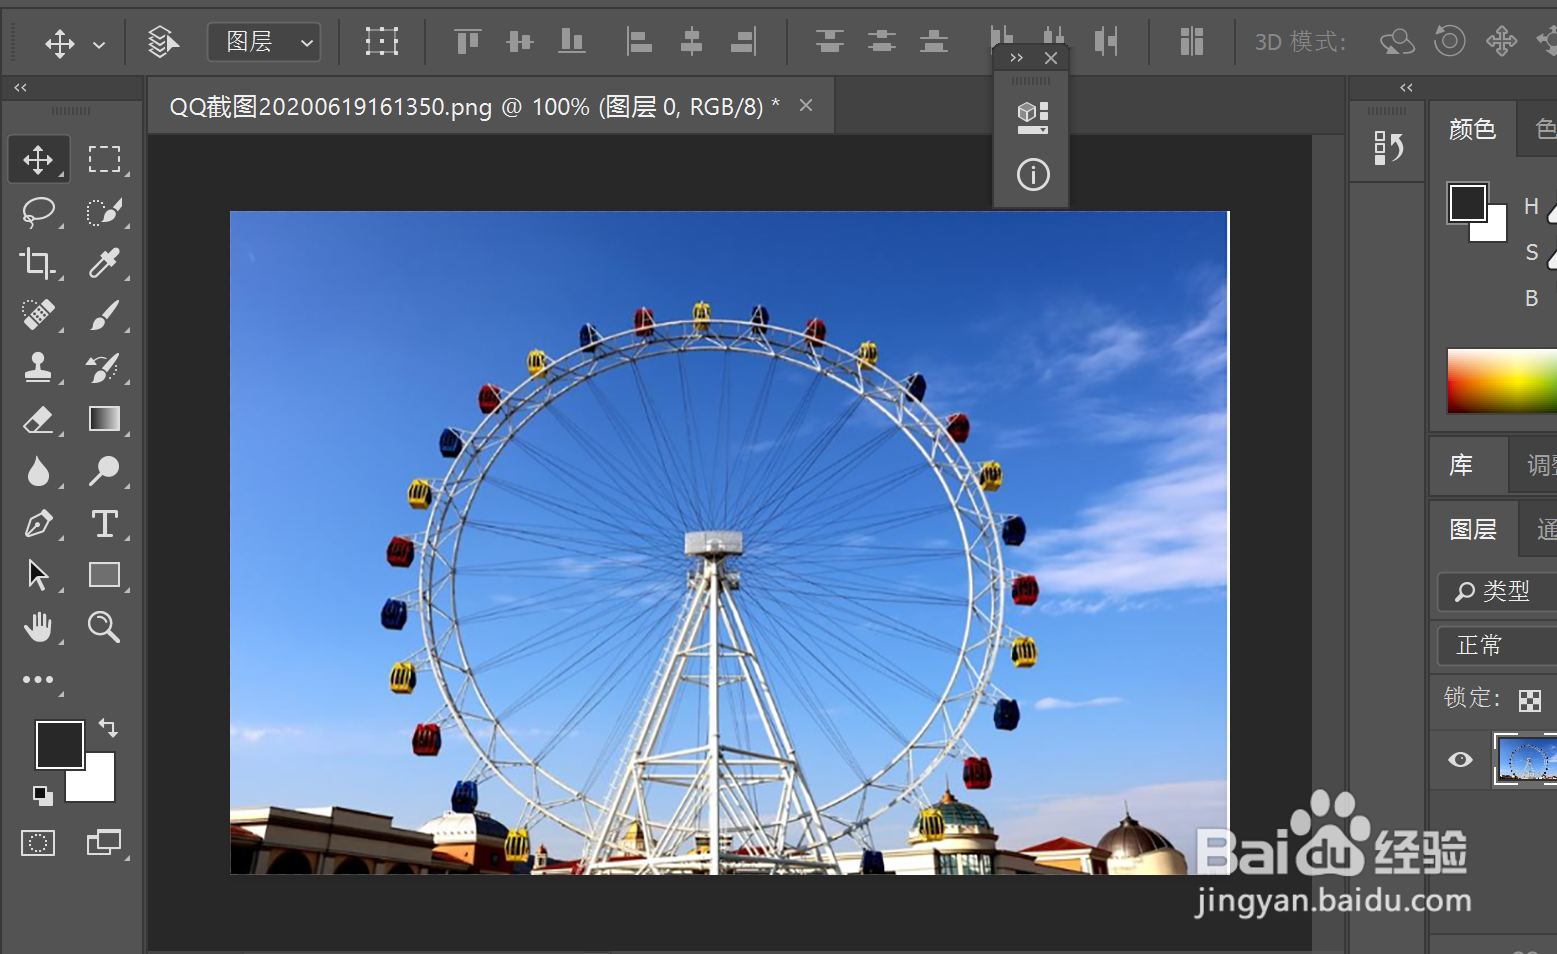Distribute top edges
This screenshot has width=1557, height=954.
click(x=829, y=42)
